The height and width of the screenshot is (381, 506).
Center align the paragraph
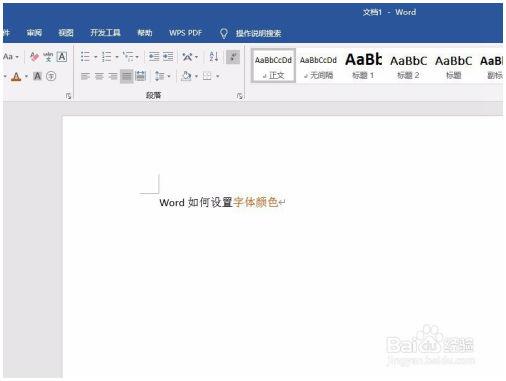(x=99, y=76)
